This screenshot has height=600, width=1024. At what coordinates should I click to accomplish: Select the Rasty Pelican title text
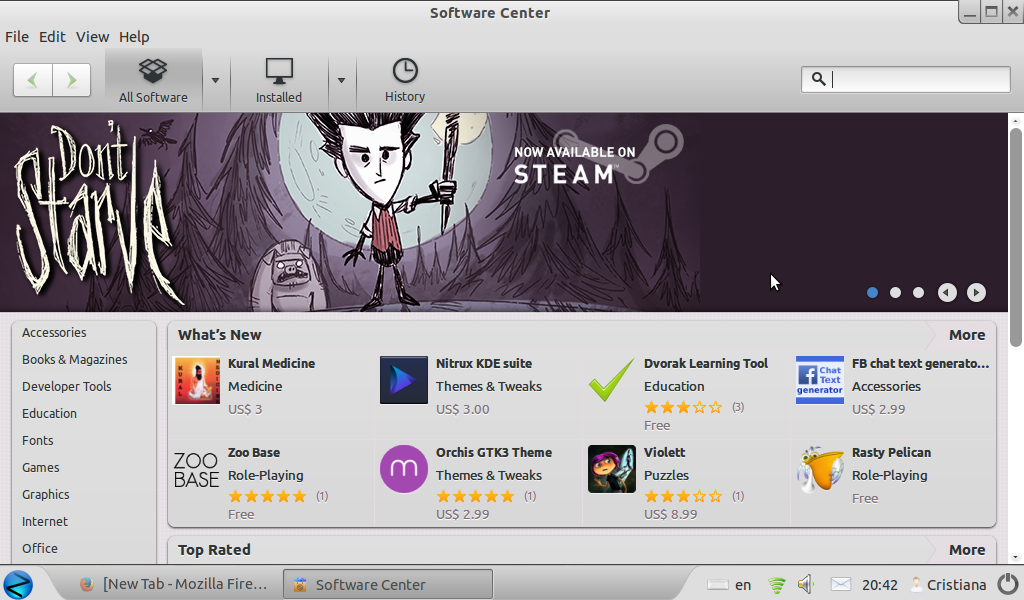point(891,452)
